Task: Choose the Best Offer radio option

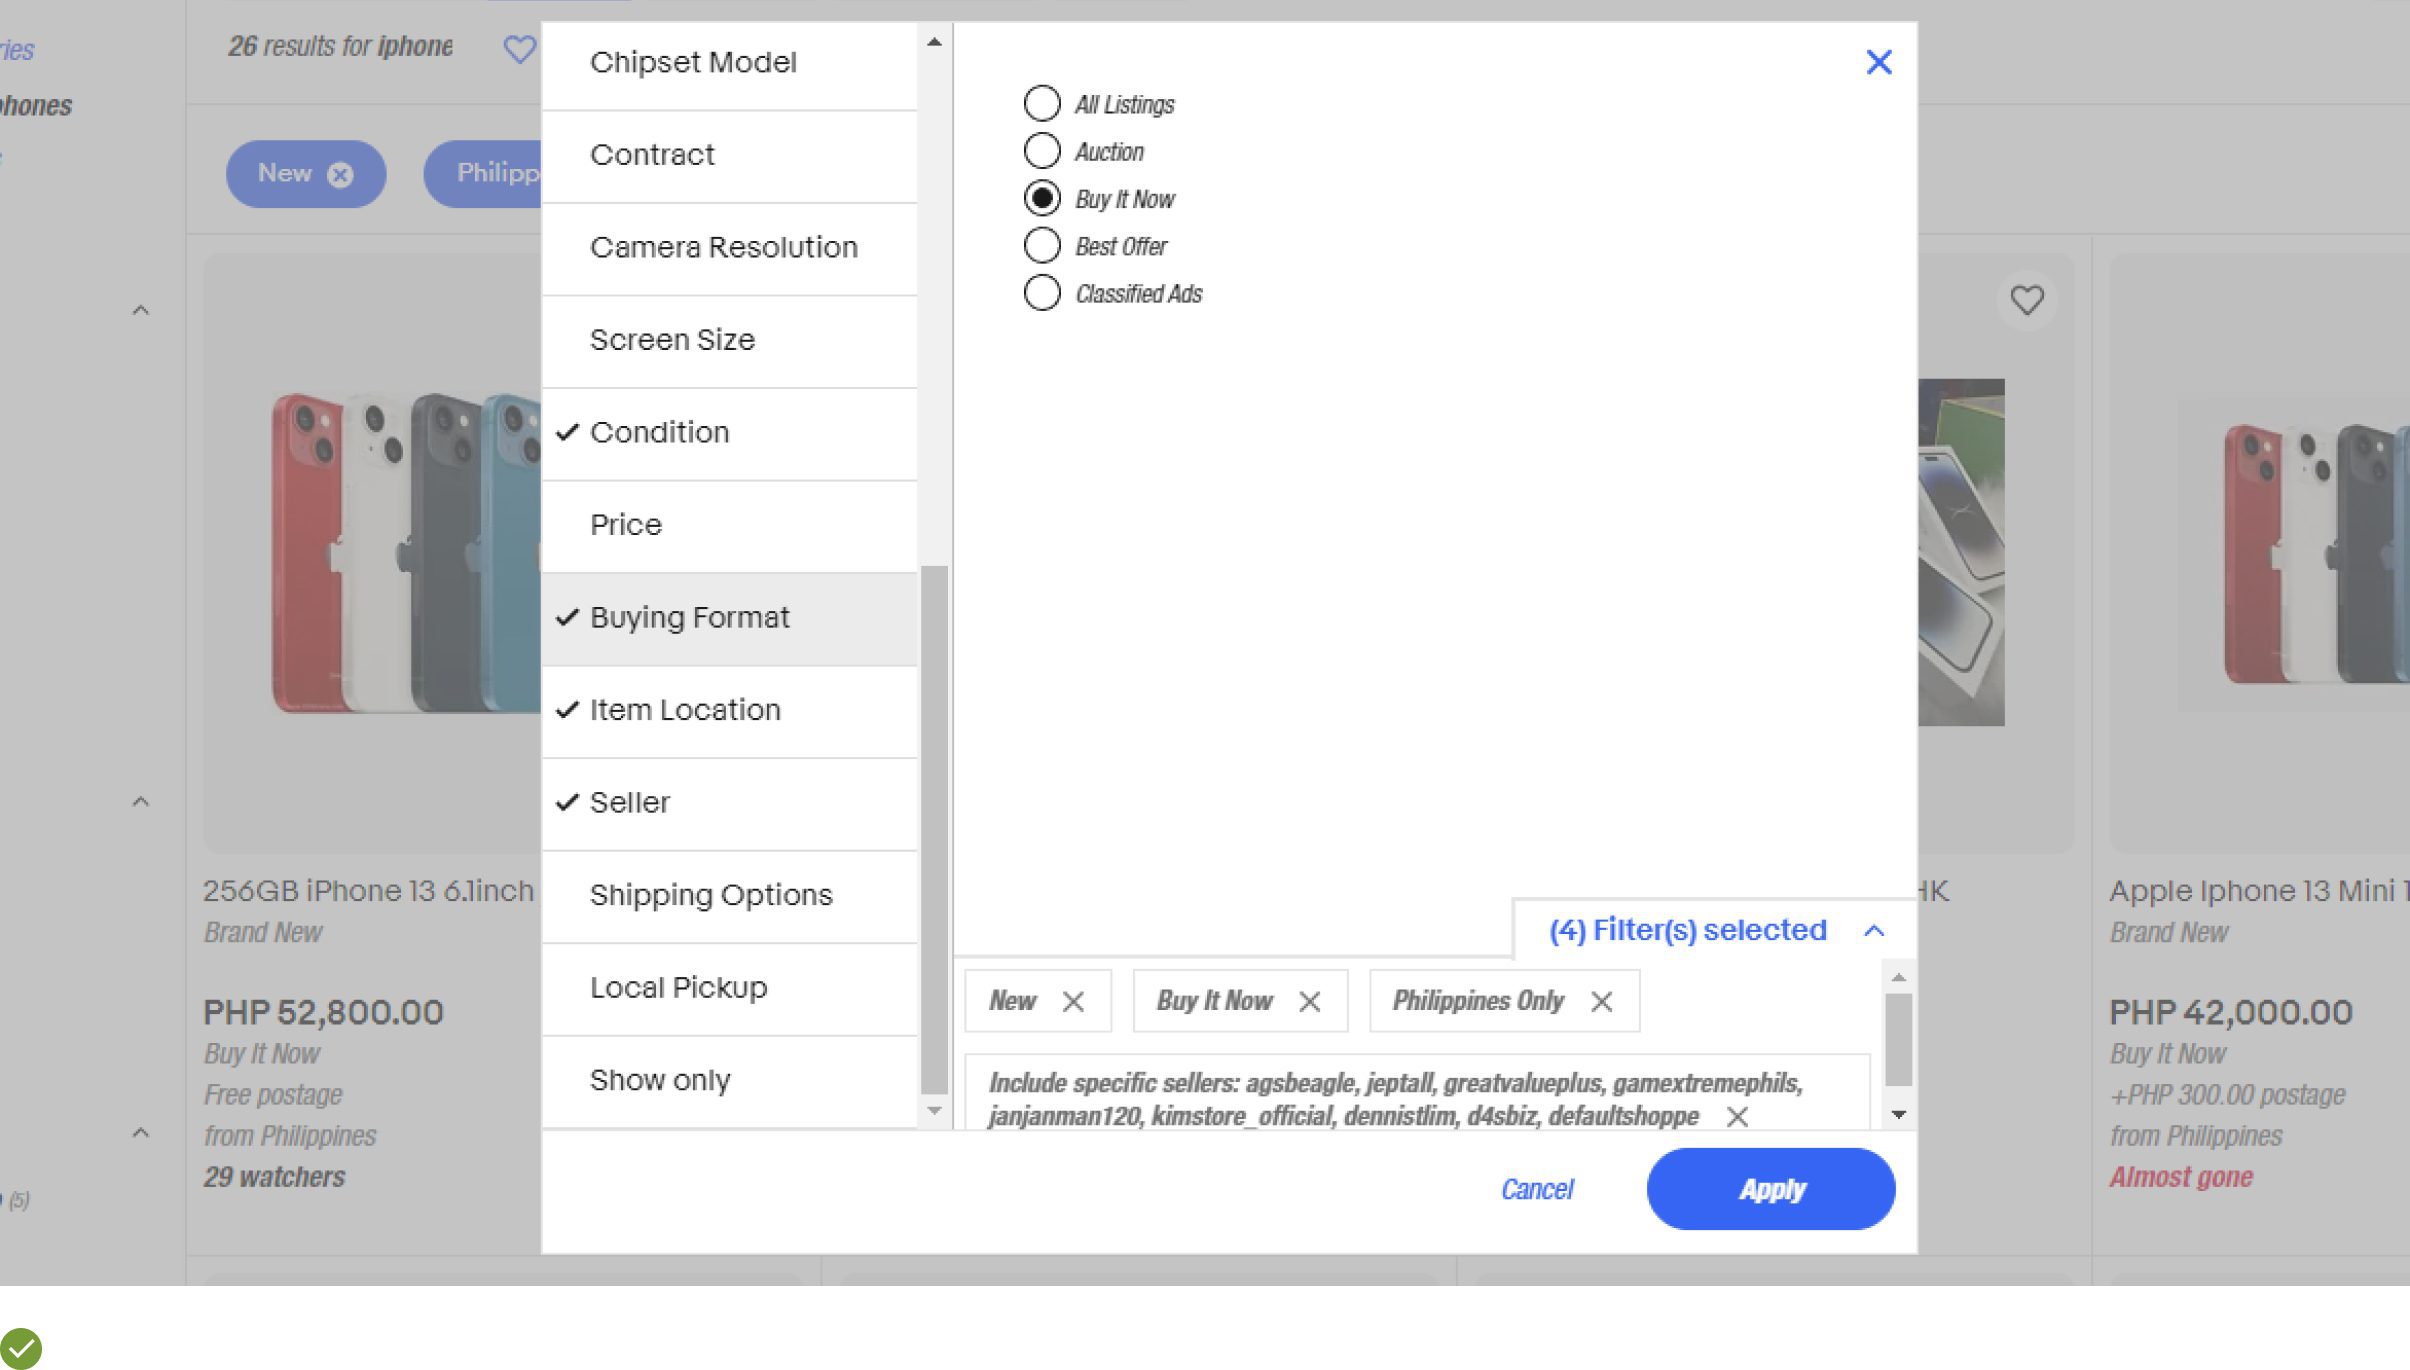Action: (x=1041, y=245)
